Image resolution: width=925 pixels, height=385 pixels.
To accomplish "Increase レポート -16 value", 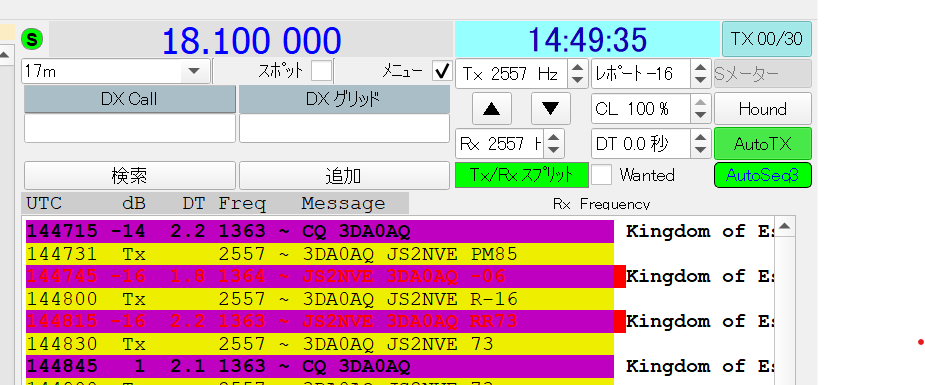I will click(700, 67).
